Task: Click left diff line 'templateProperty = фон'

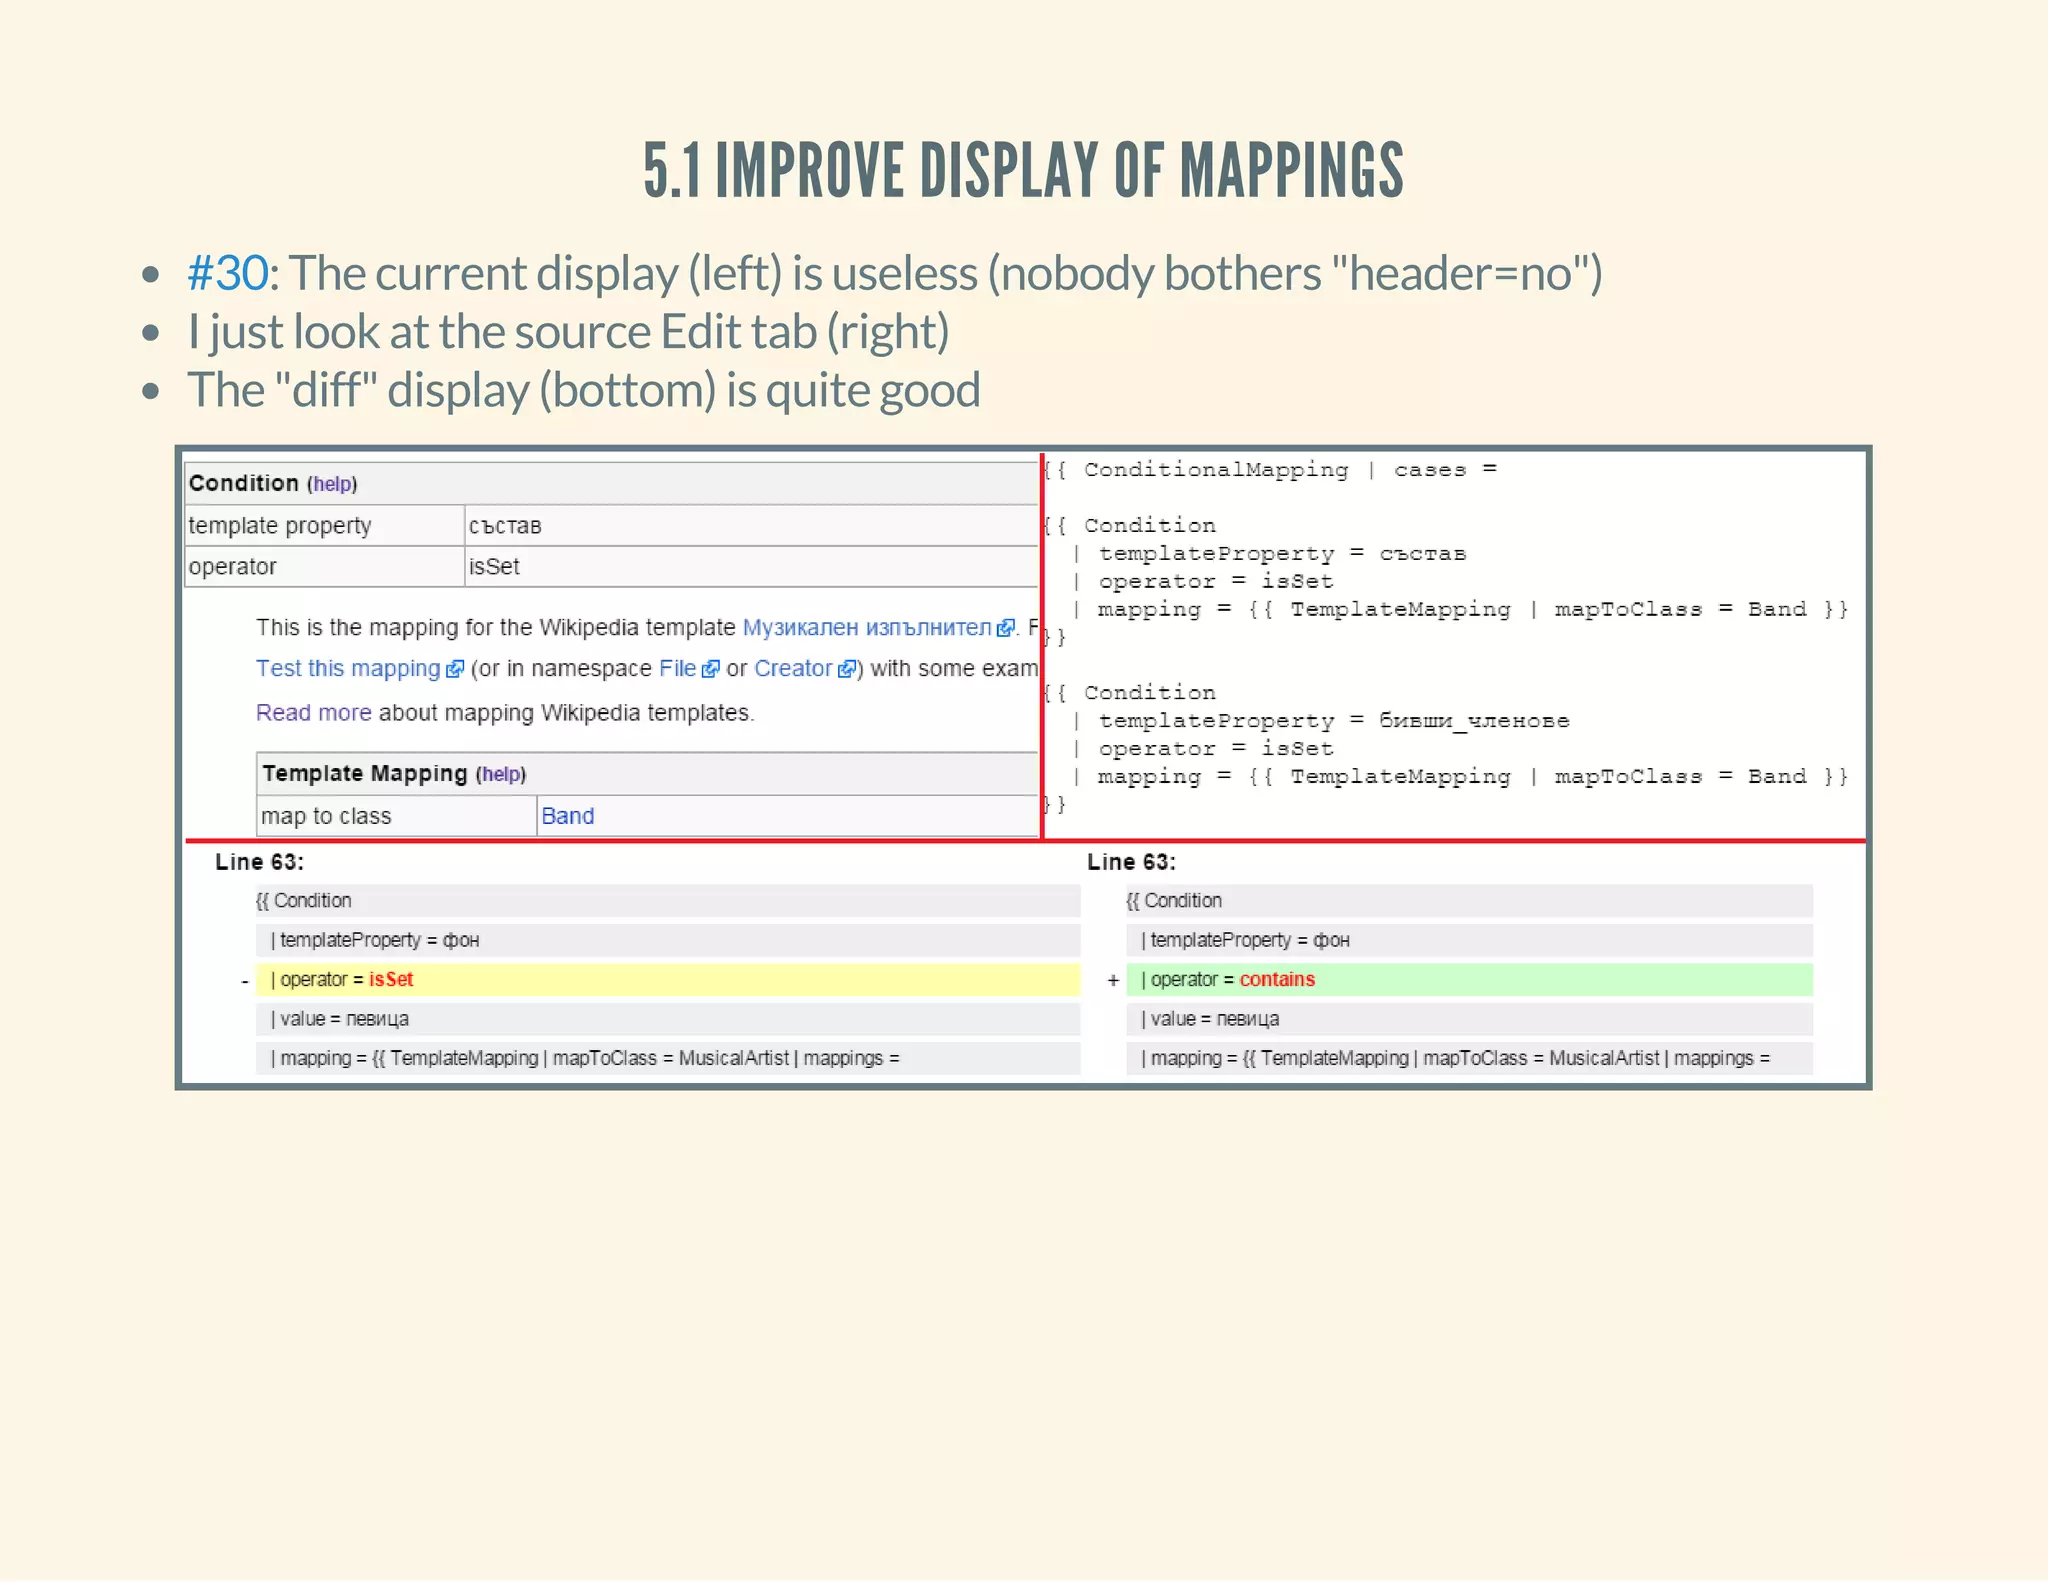Action: pyautogui.click(x=668, y=940)
